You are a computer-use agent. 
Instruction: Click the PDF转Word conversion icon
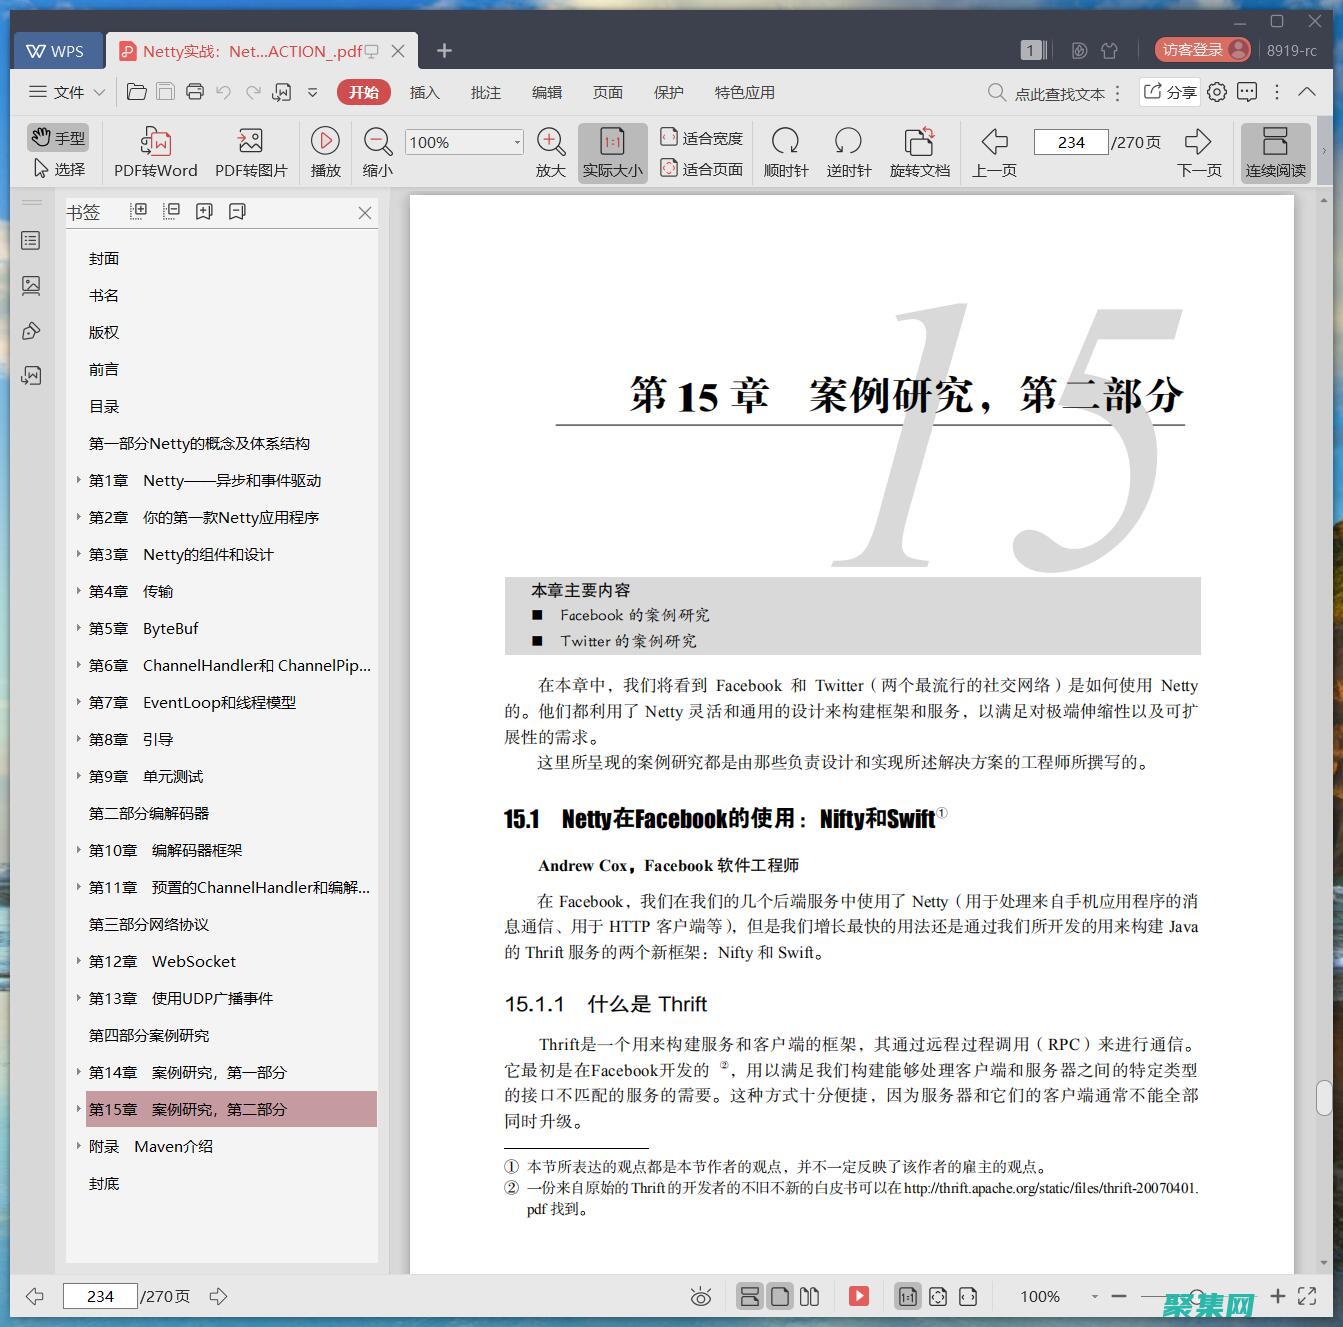pyautogui.click(x=155, y=151)
